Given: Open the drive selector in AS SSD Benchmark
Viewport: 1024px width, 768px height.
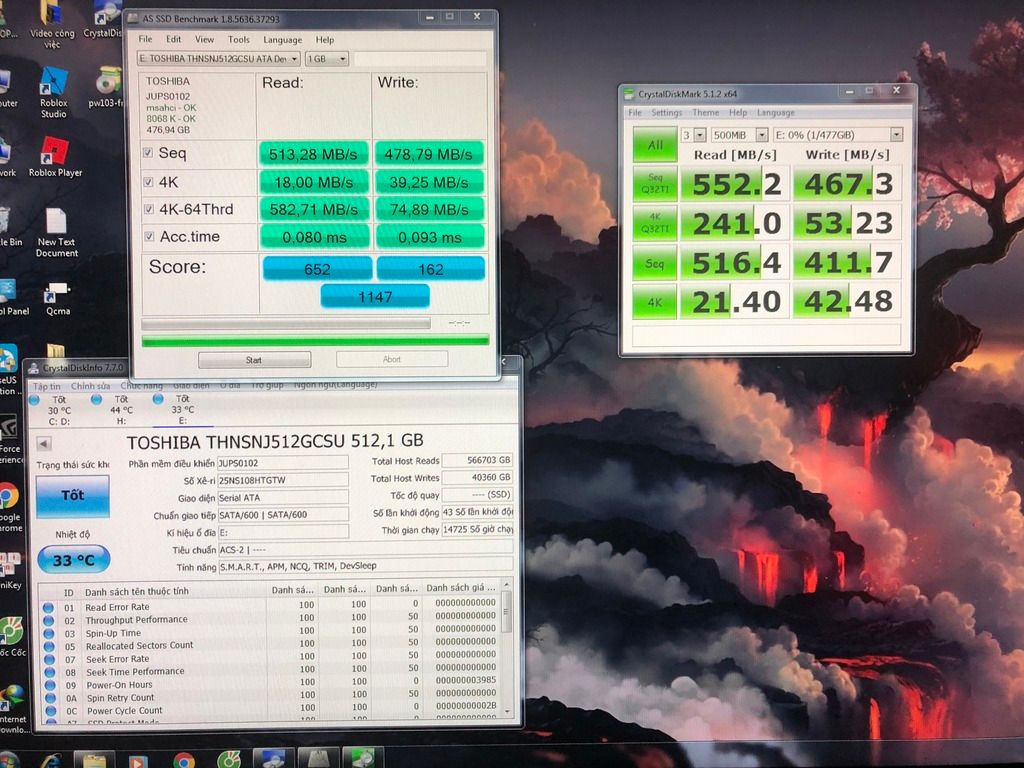Looking at the screenshot, I should click(219, 59).
